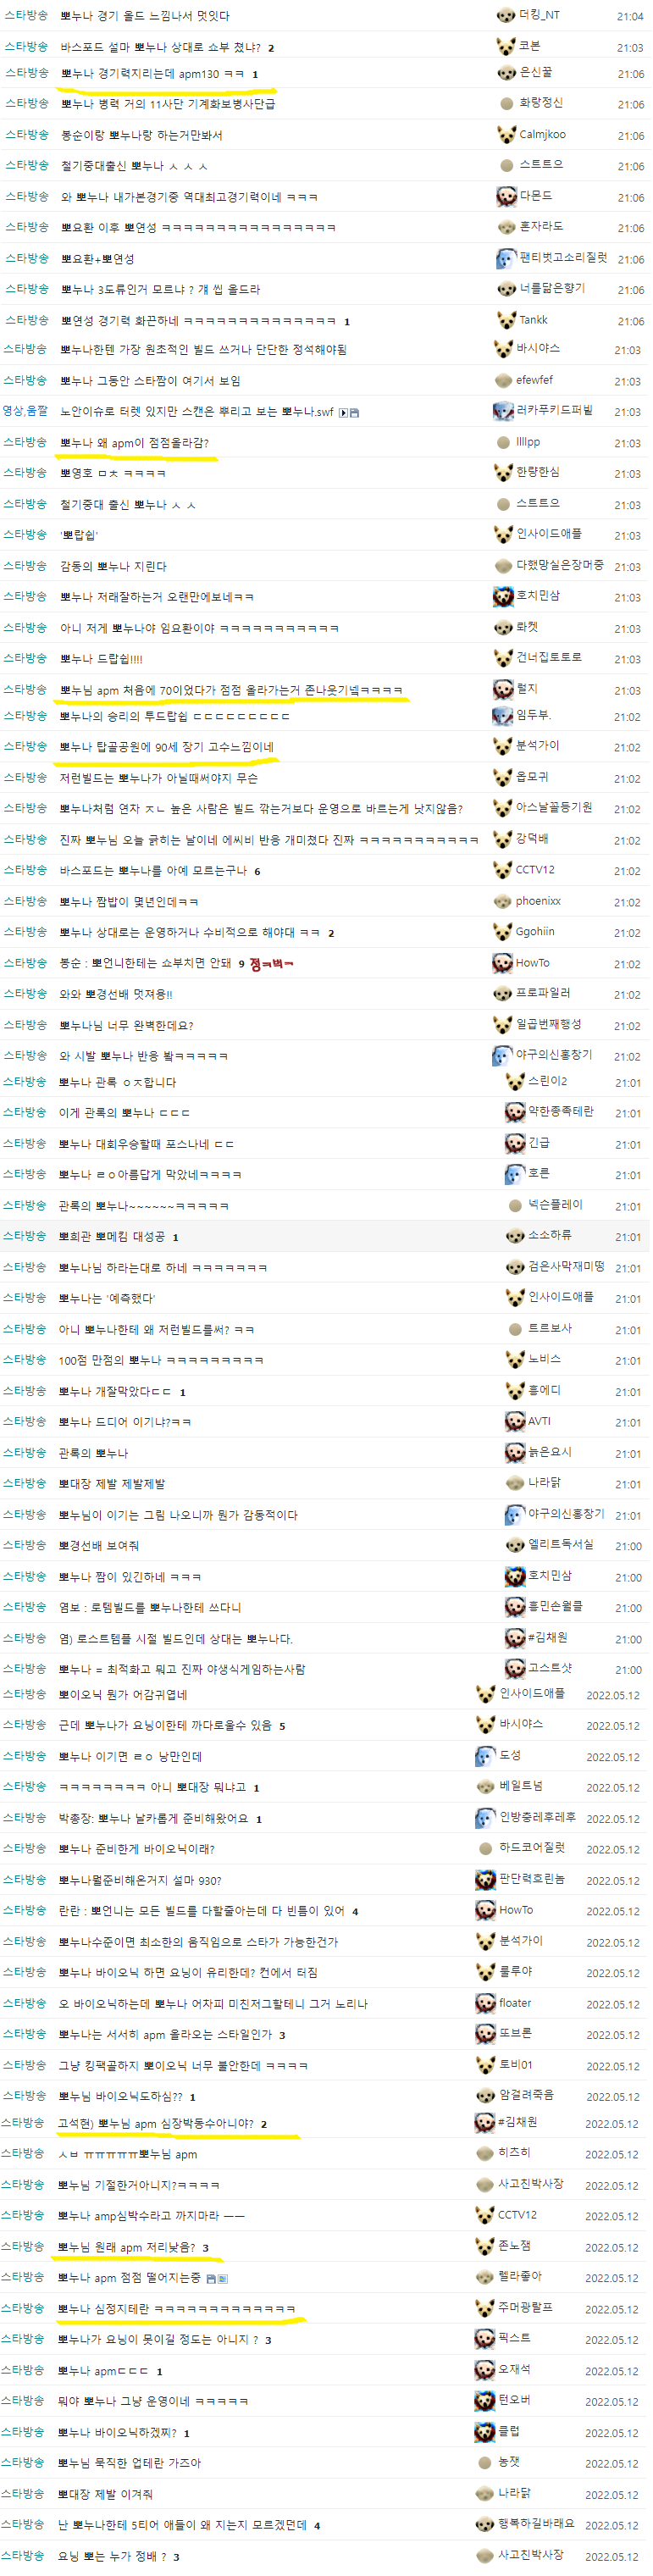Viewport: 653px width, 2576px height.
Task: Click the dog avatar next to Tankk
Action: 506,320
